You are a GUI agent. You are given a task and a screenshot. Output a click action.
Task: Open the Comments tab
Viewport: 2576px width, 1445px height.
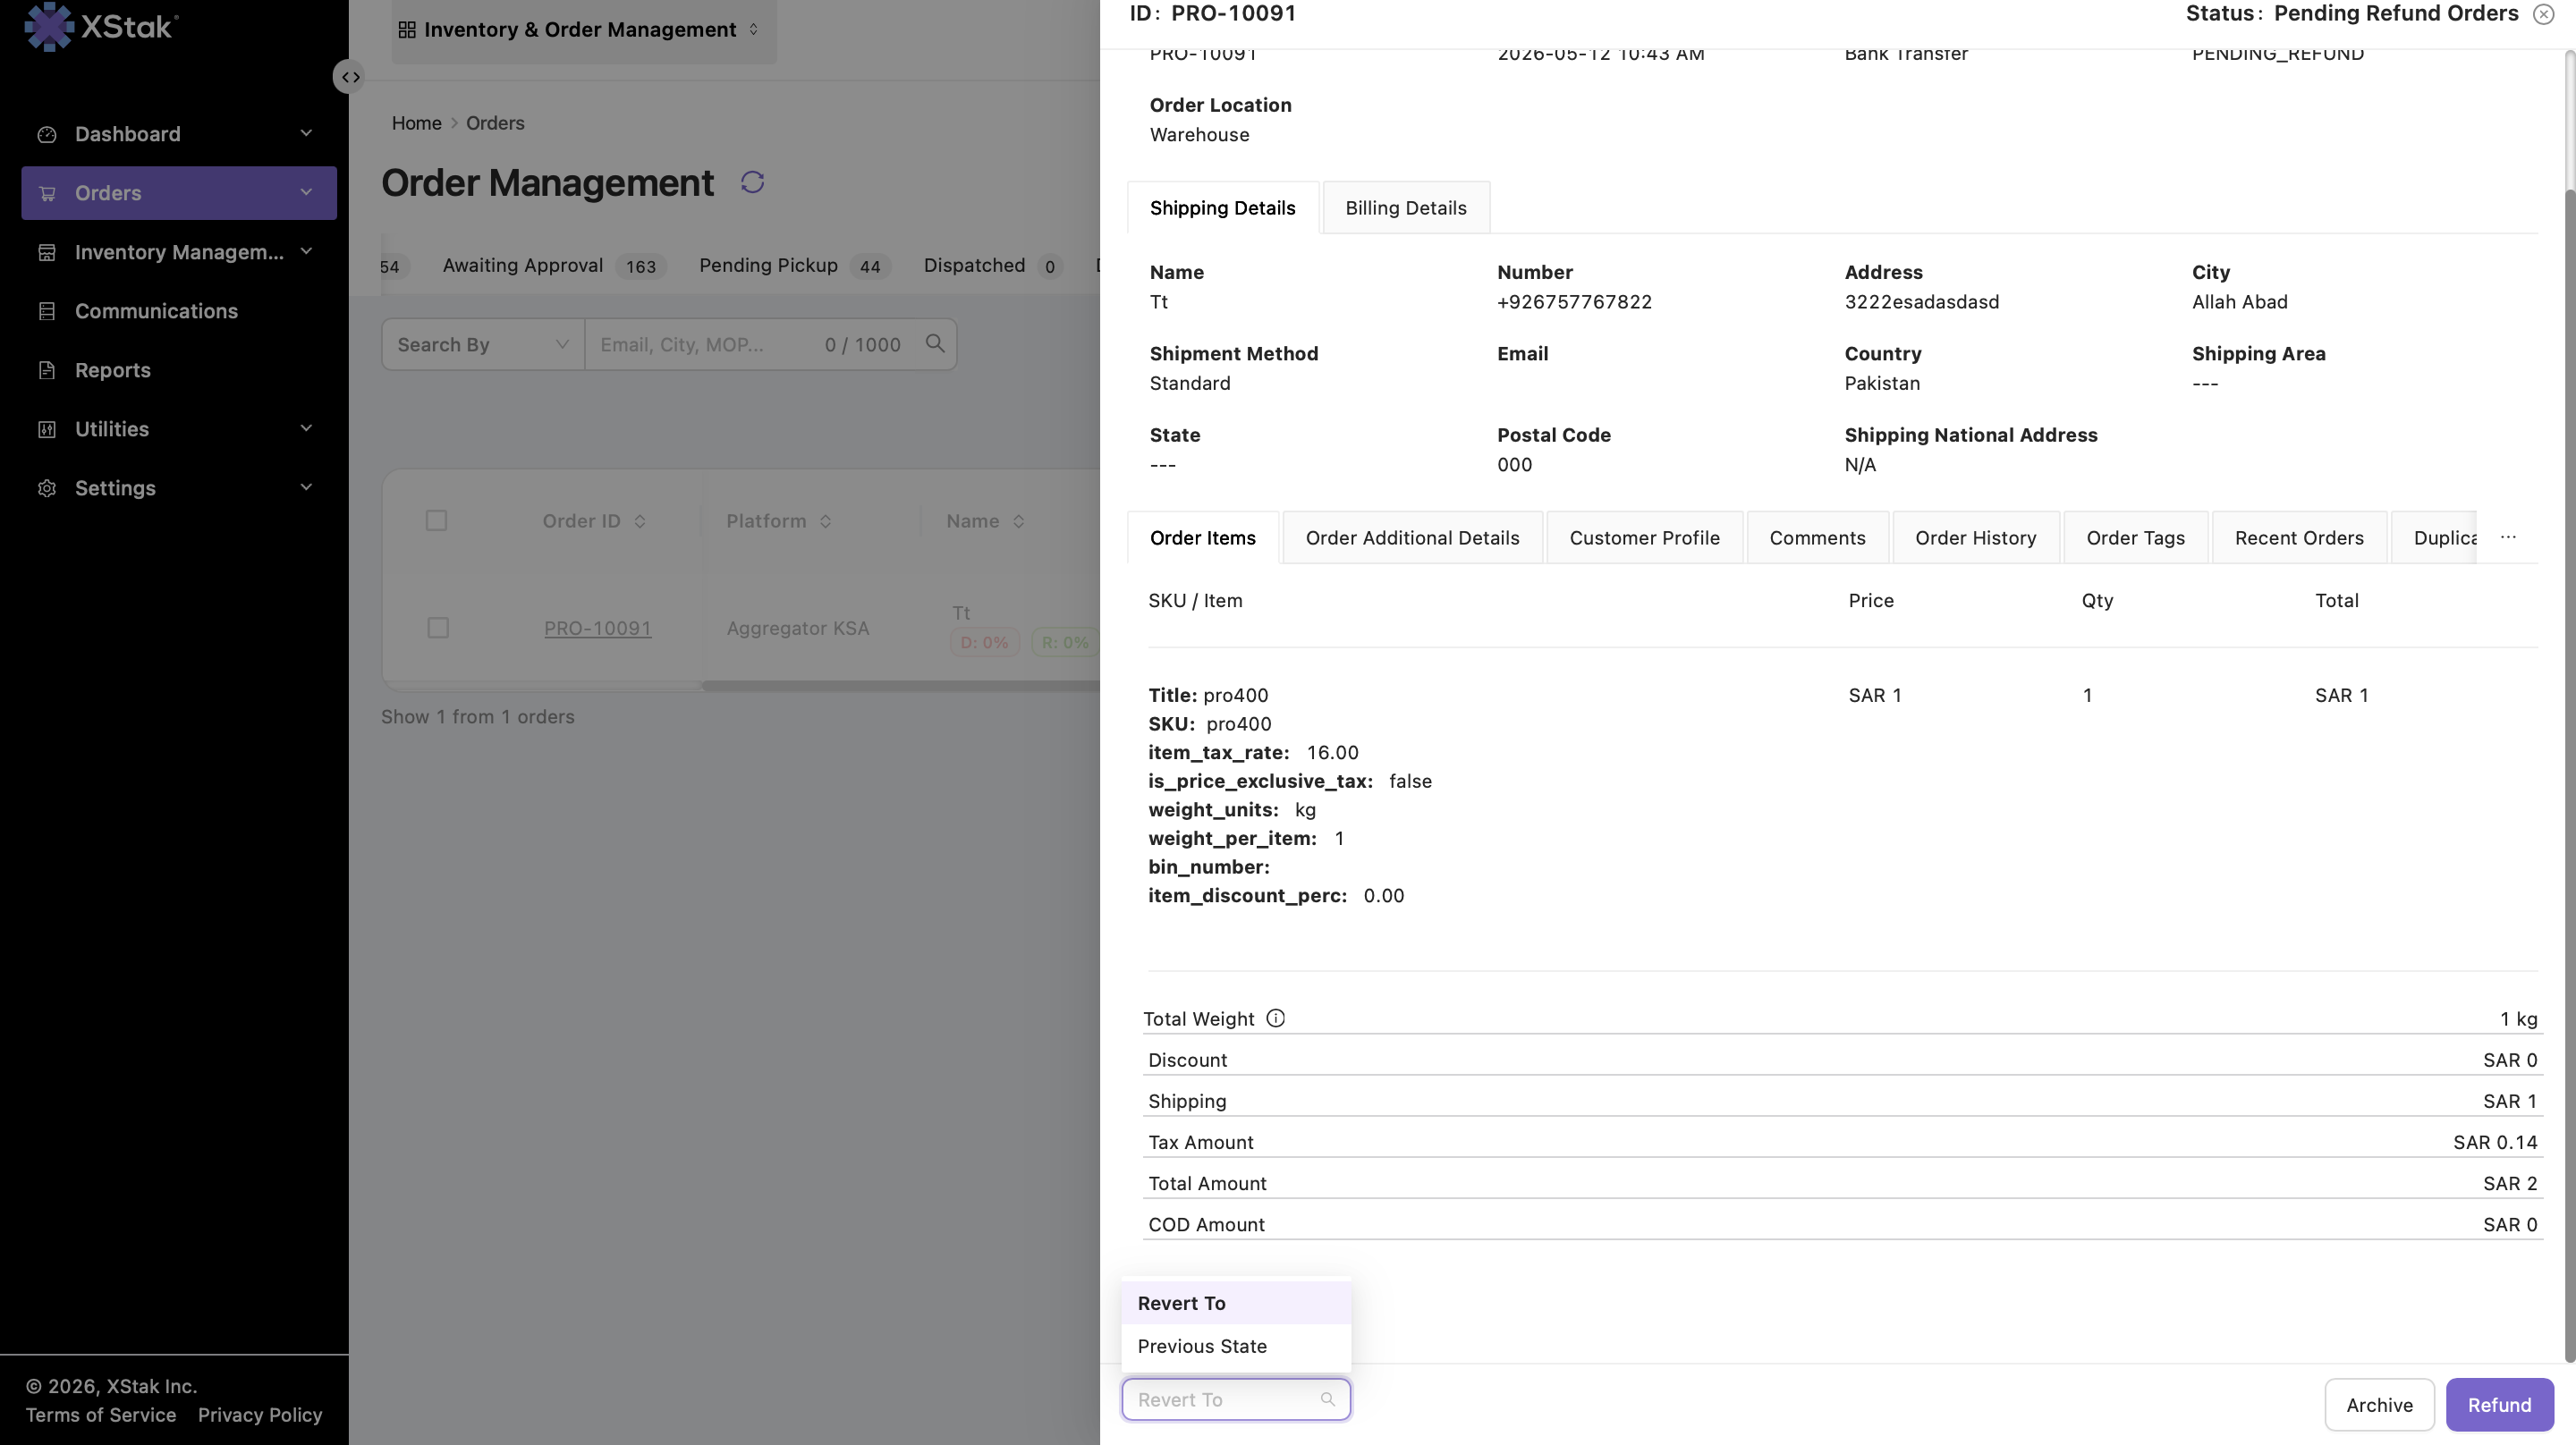coord(1817,538)
